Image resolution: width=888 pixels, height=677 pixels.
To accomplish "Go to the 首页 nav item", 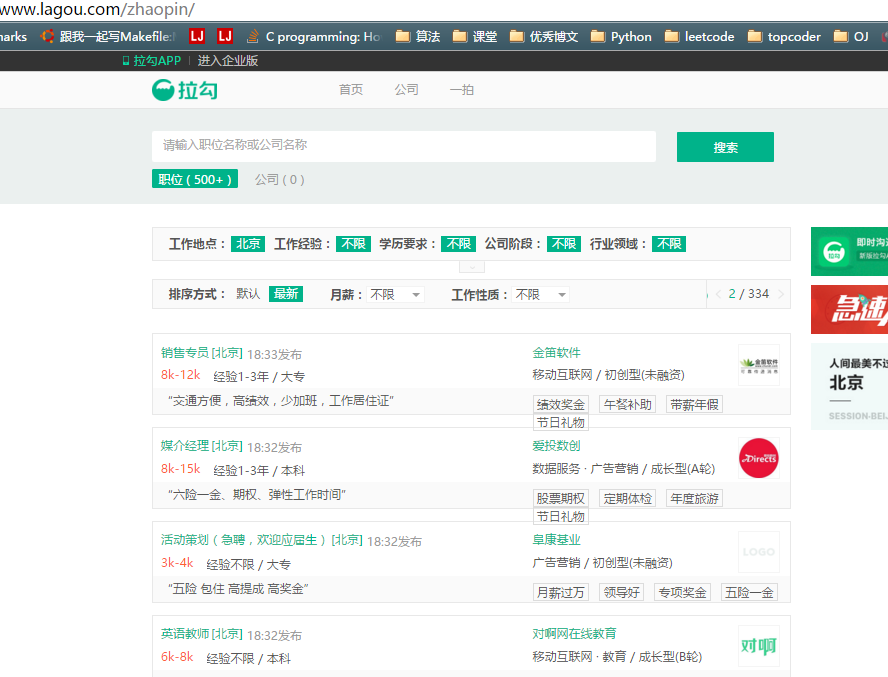I will [351, 90].
